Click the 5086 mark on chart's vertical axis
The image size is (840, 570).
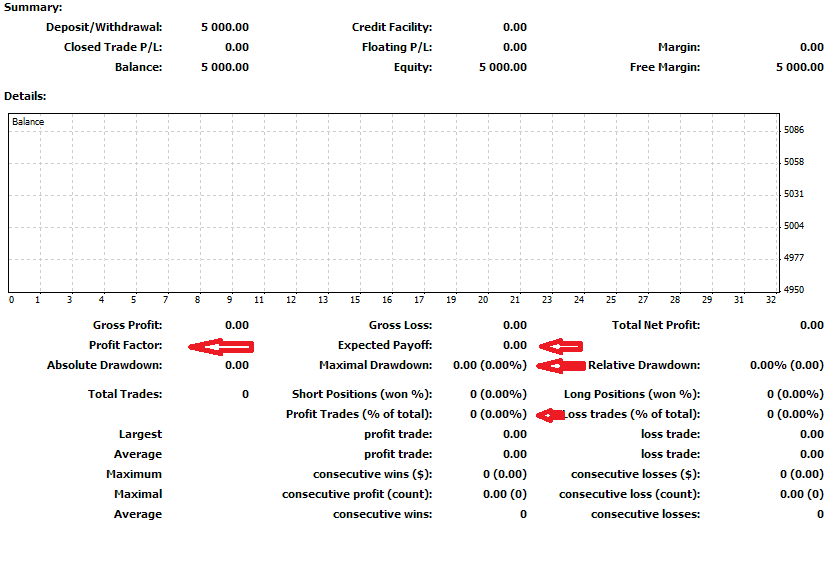coord(794,130)
